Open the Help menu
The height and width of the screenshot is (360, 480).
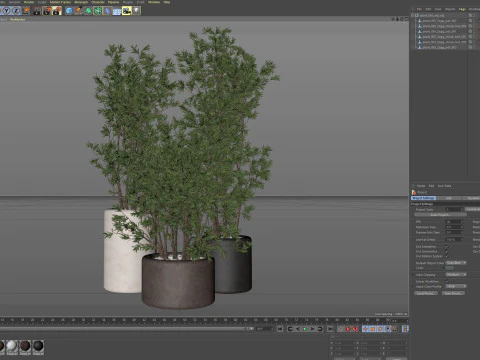tap(167, 2)
